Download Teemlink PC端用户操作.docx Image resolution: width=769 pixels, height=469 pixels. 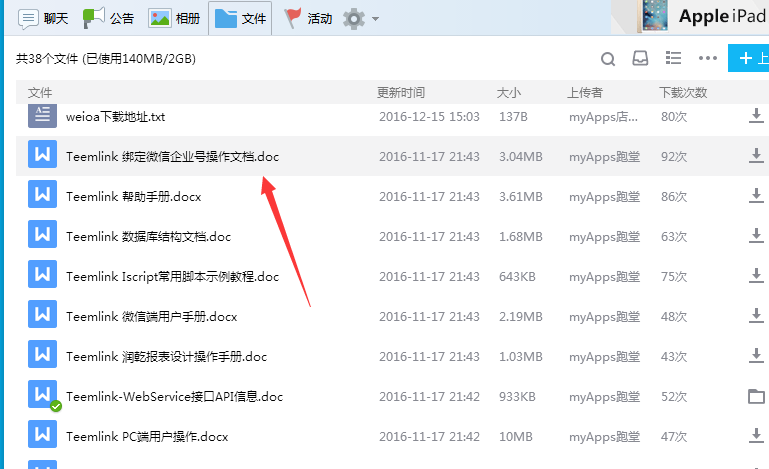pyautogui.click(x=756, y=436)
